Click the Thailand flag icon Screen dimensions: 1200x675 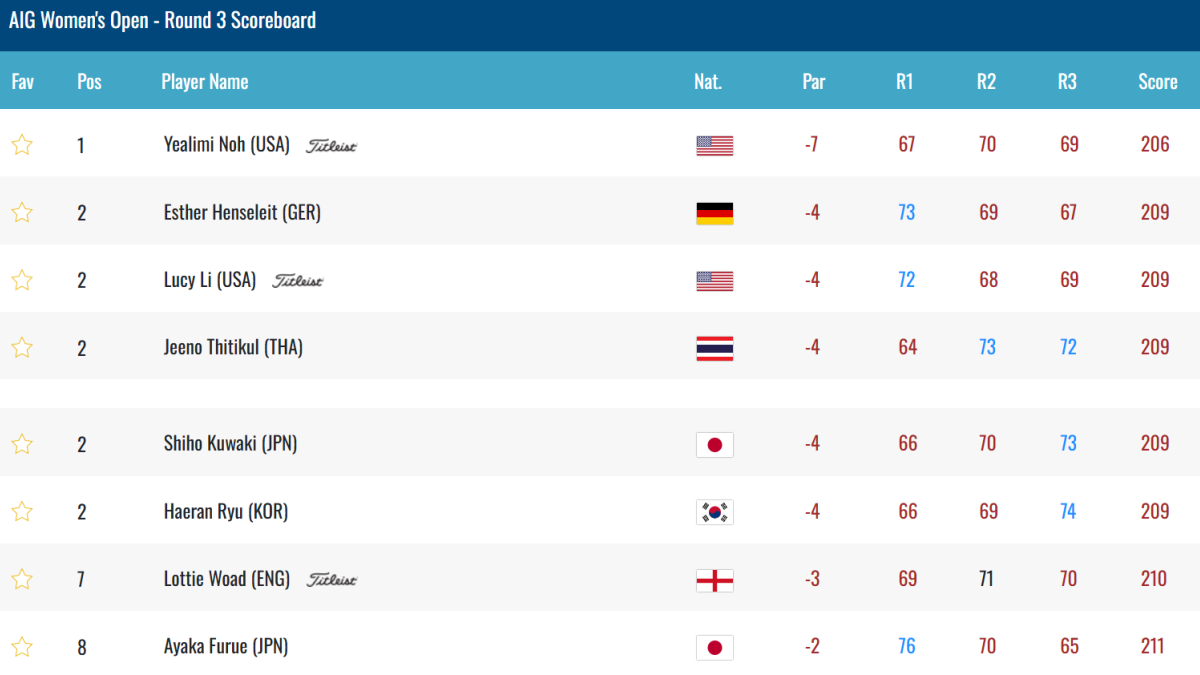tap(715, 348)
